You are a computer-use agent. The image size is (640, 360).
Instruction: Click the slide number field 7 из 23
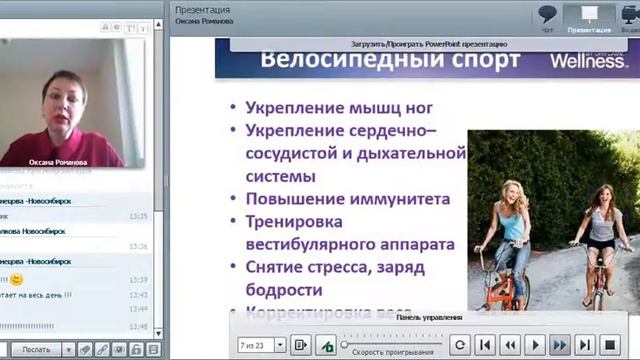(256, 345)
